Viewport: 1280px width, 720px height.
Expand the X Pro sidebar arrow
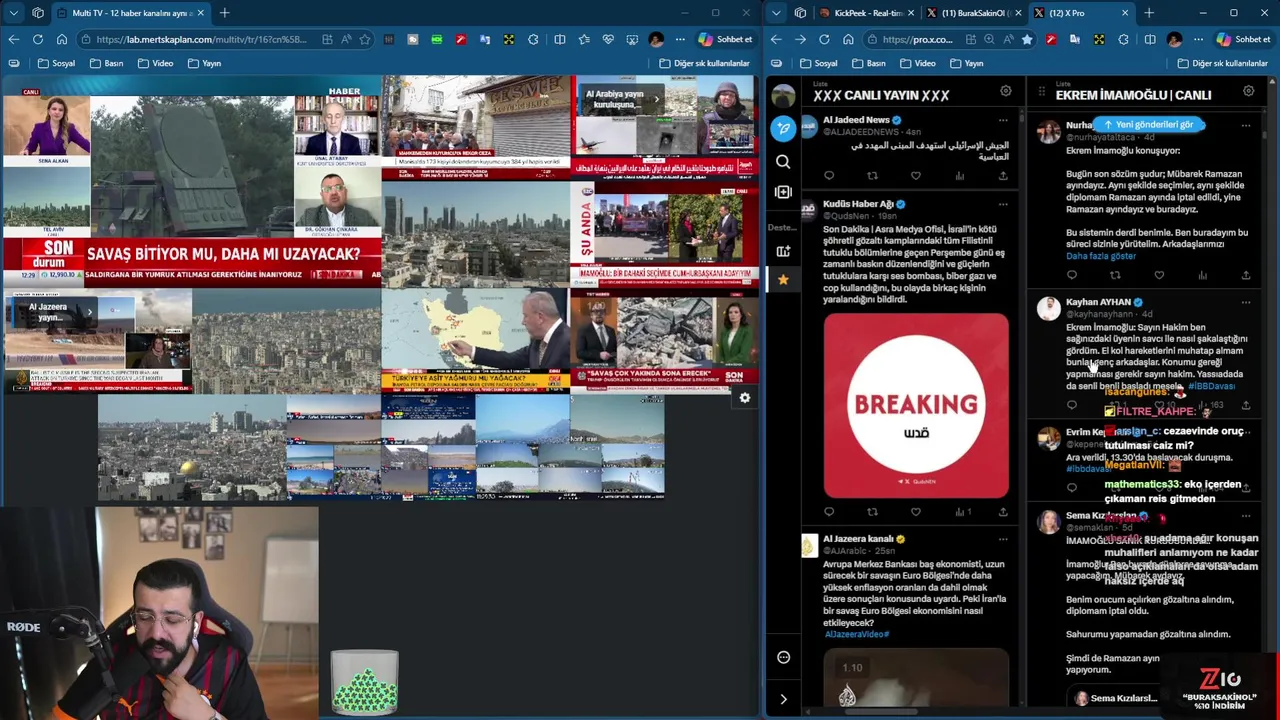pos(783,699)
